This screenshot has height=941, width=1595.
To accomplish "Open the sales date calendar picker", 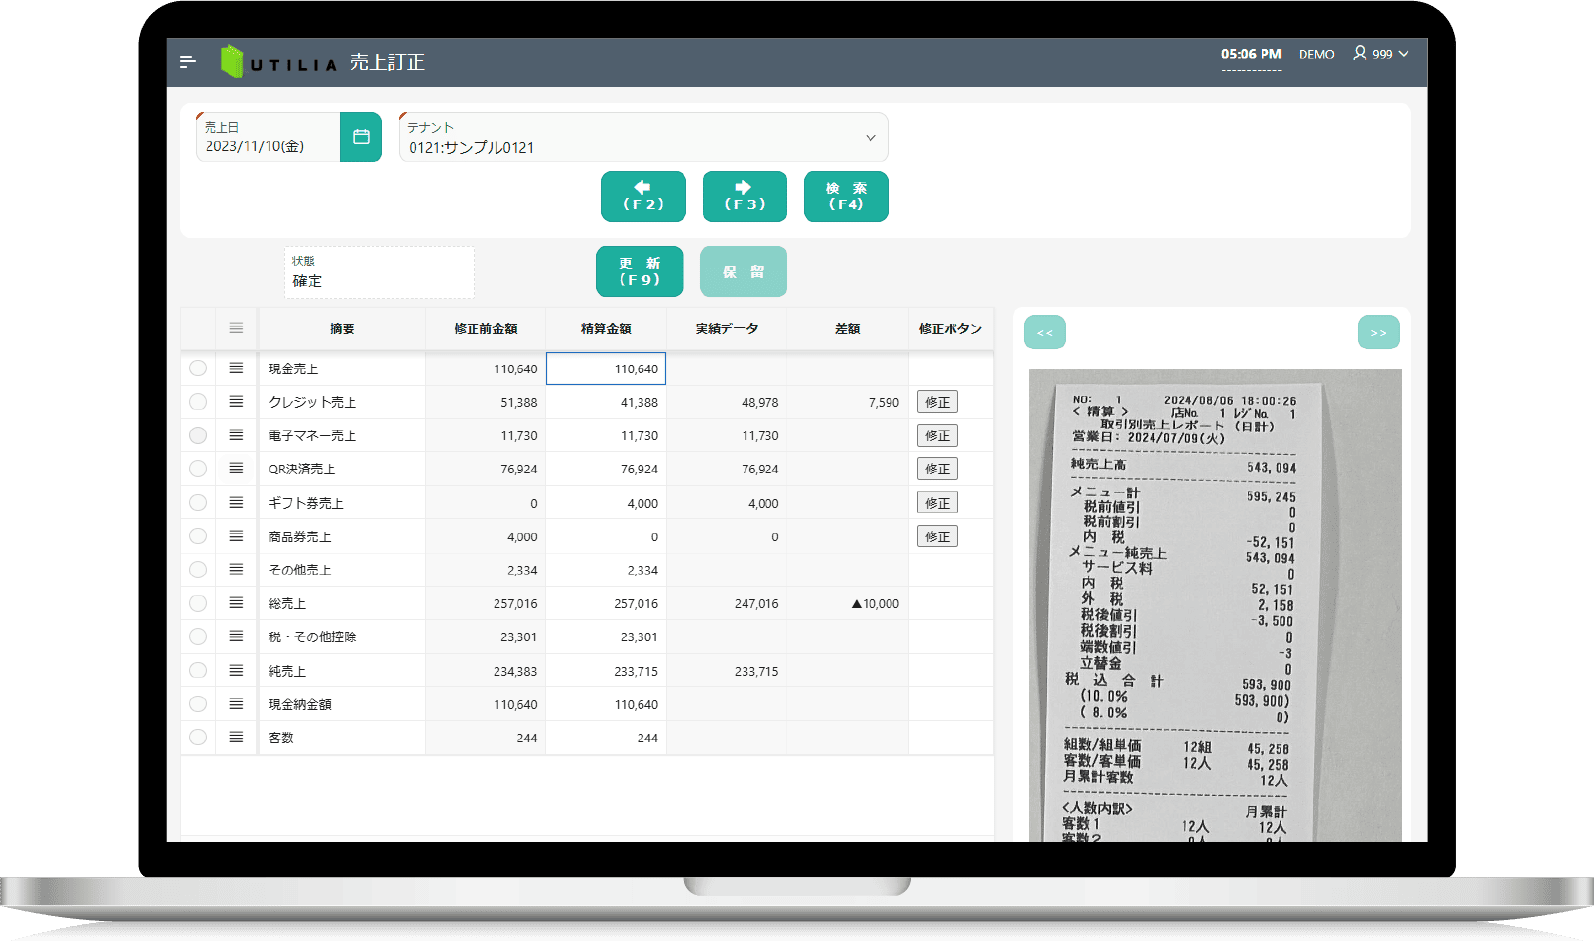I will [361, 137].
